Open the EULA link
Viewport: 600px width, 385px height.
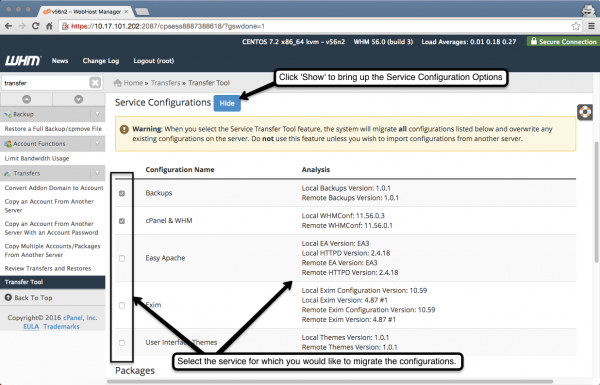(x=31, y=326)
